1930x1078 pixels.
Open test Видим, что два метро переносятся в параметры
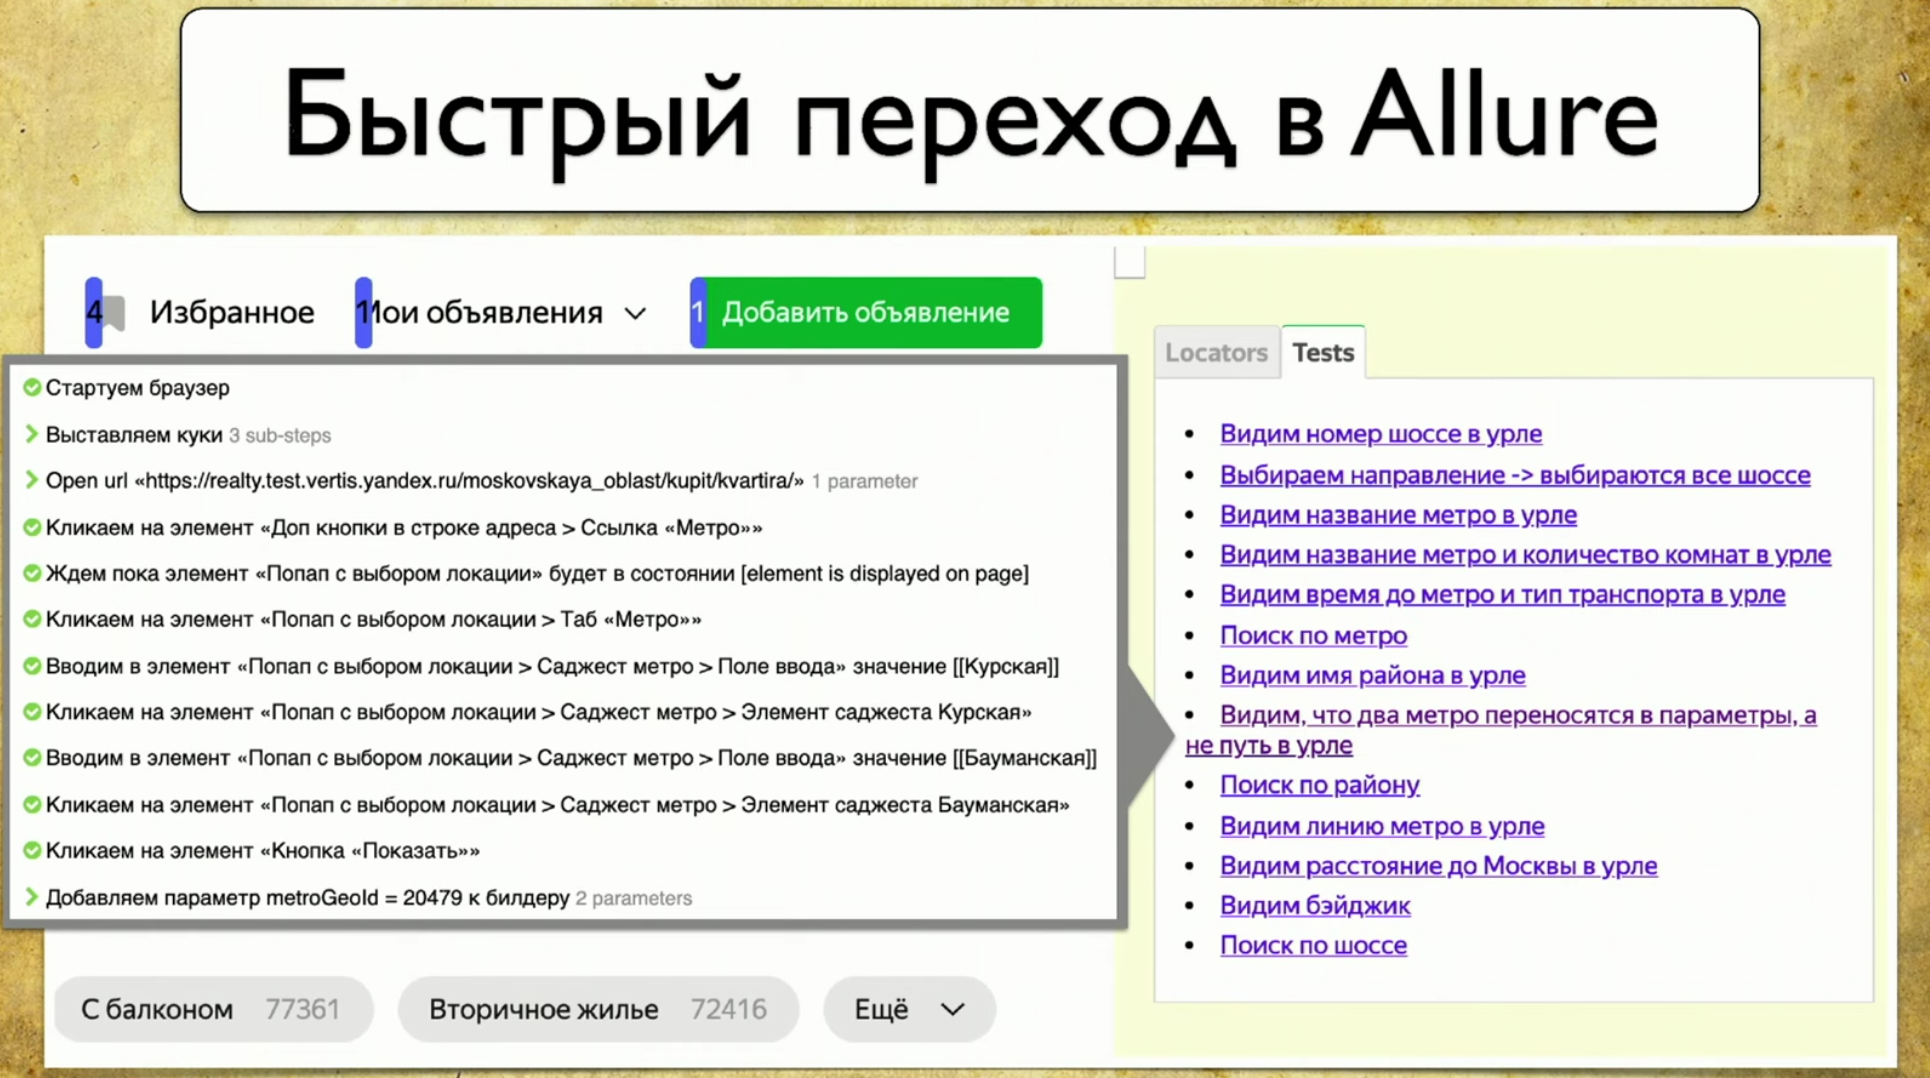(x=1518, y=716)
